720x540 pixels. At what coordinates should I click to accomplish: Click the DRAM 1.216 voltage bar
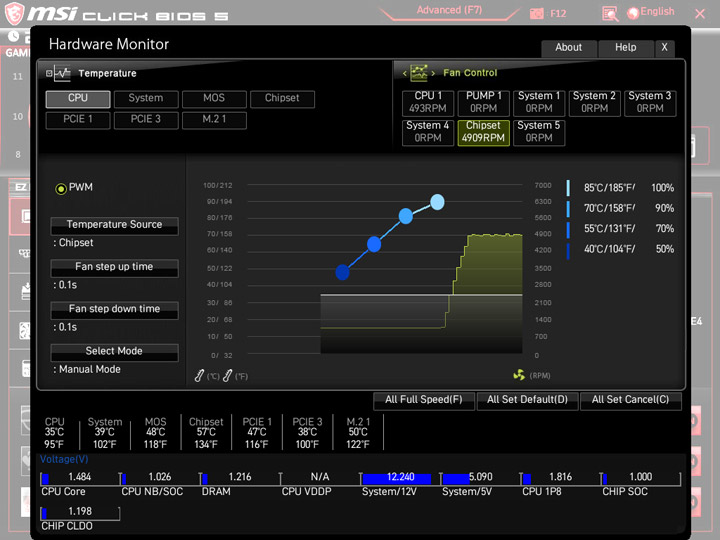tap(240, 478)
